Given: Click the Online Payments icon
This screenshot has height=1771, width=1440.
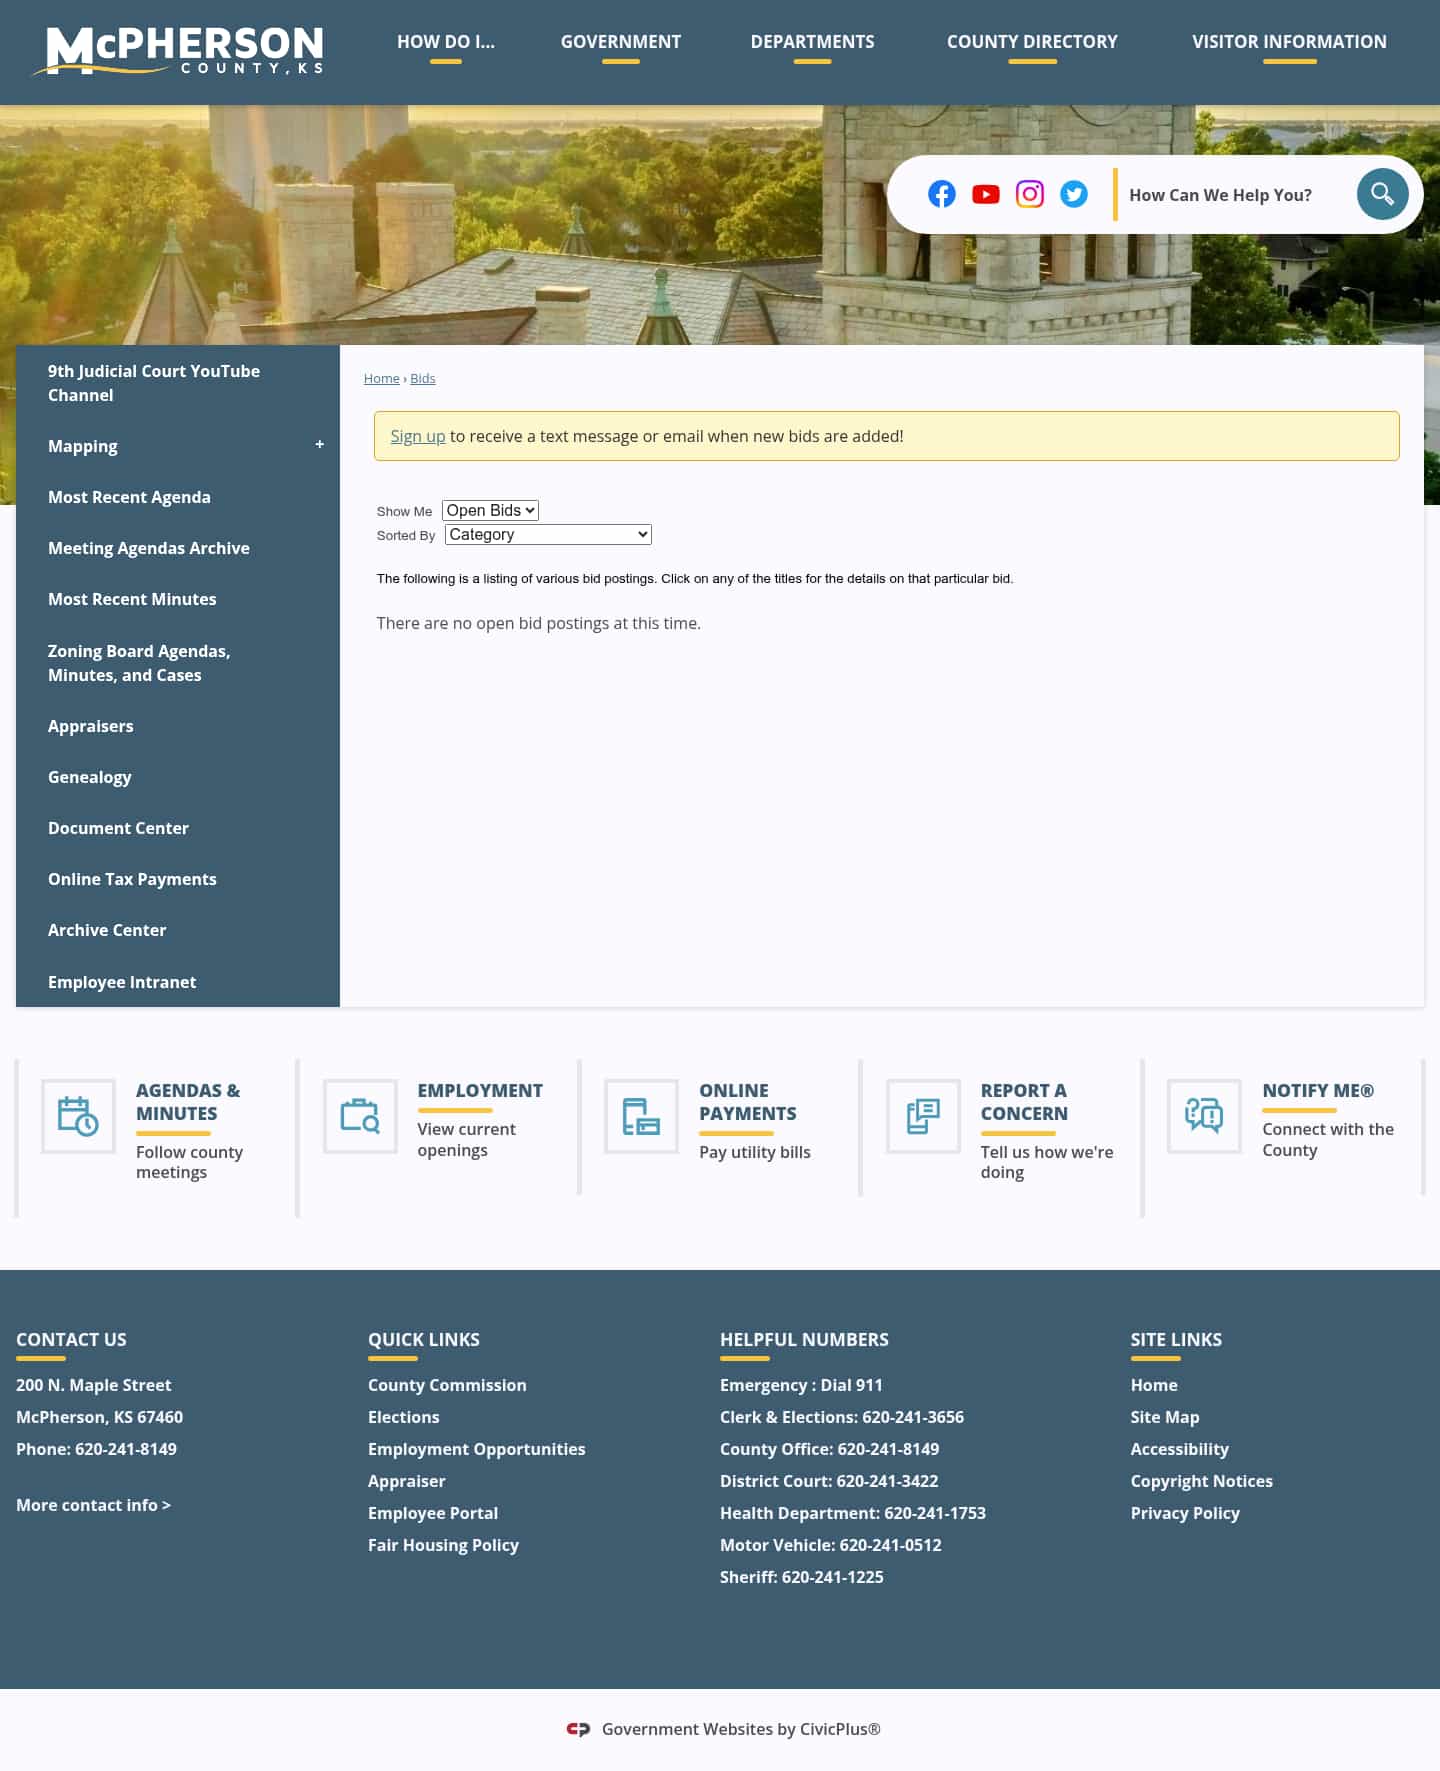Looking at the screenshot, I should [641, 1116].
